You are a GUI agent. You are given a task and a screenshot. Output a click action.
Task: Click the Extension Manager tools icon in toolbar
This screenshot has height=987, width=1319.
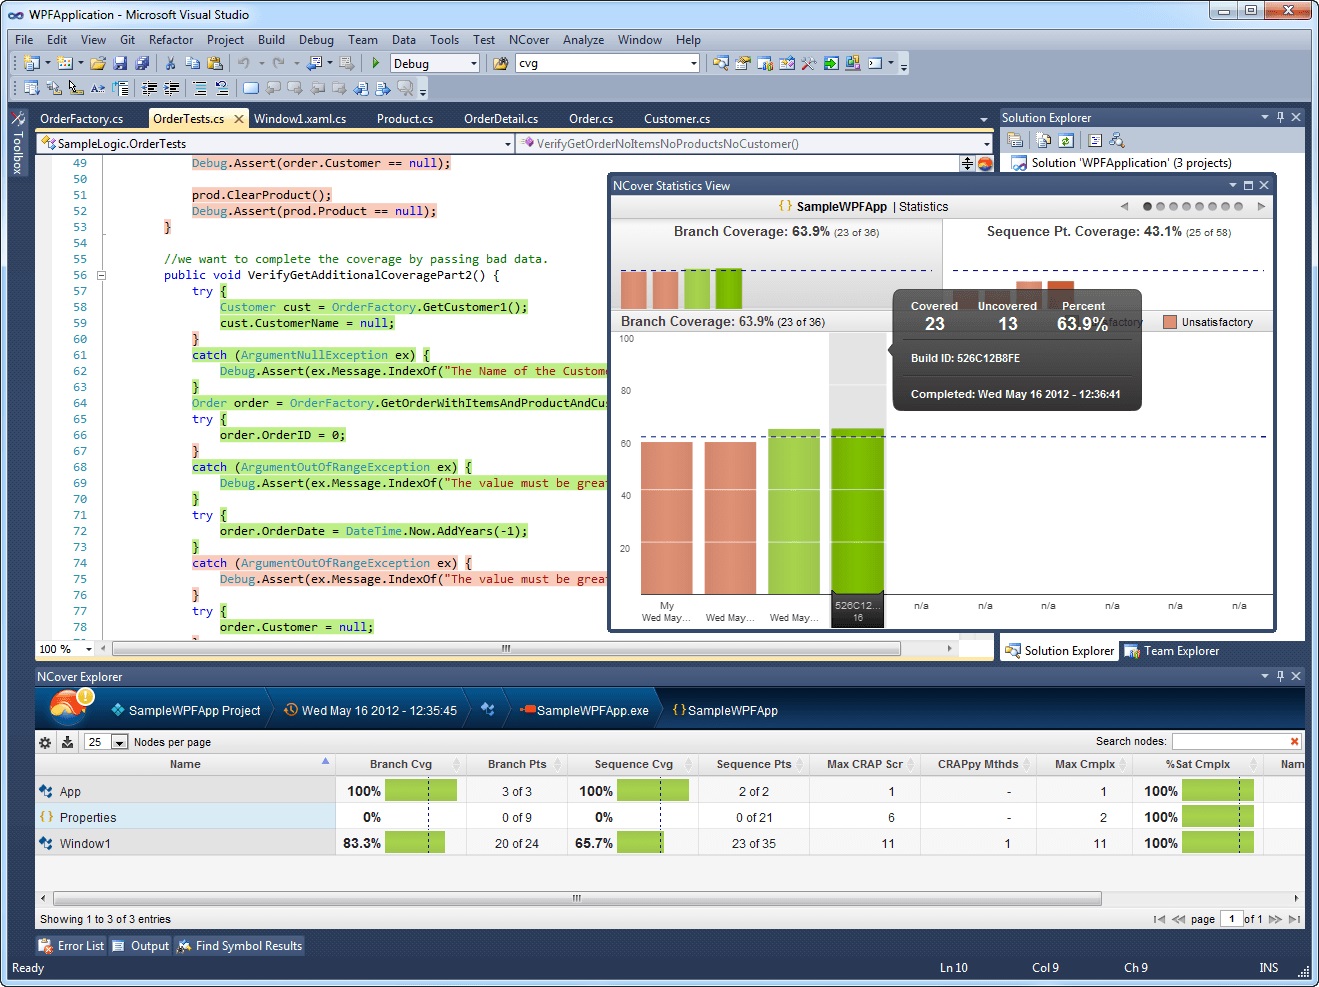[808, 63]
